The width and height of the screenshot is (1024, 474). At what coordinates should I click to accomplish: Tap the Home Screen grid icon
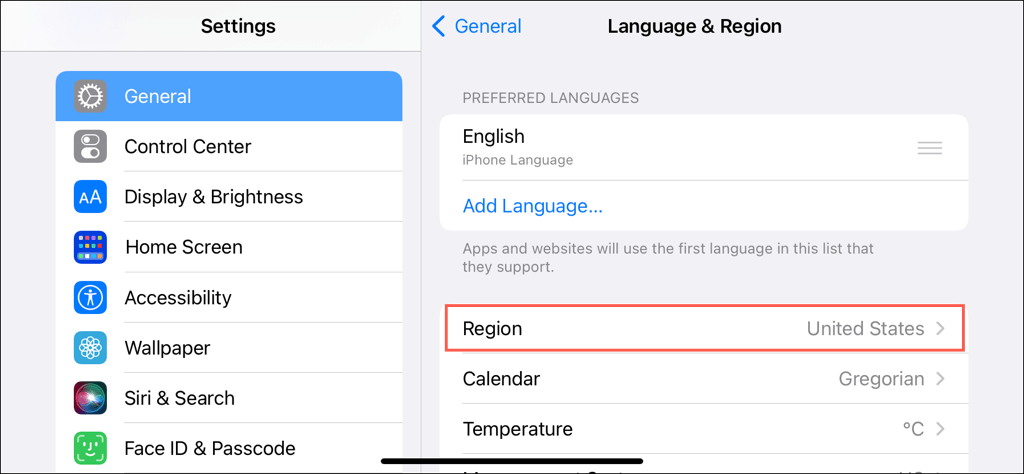coord(90,247)
